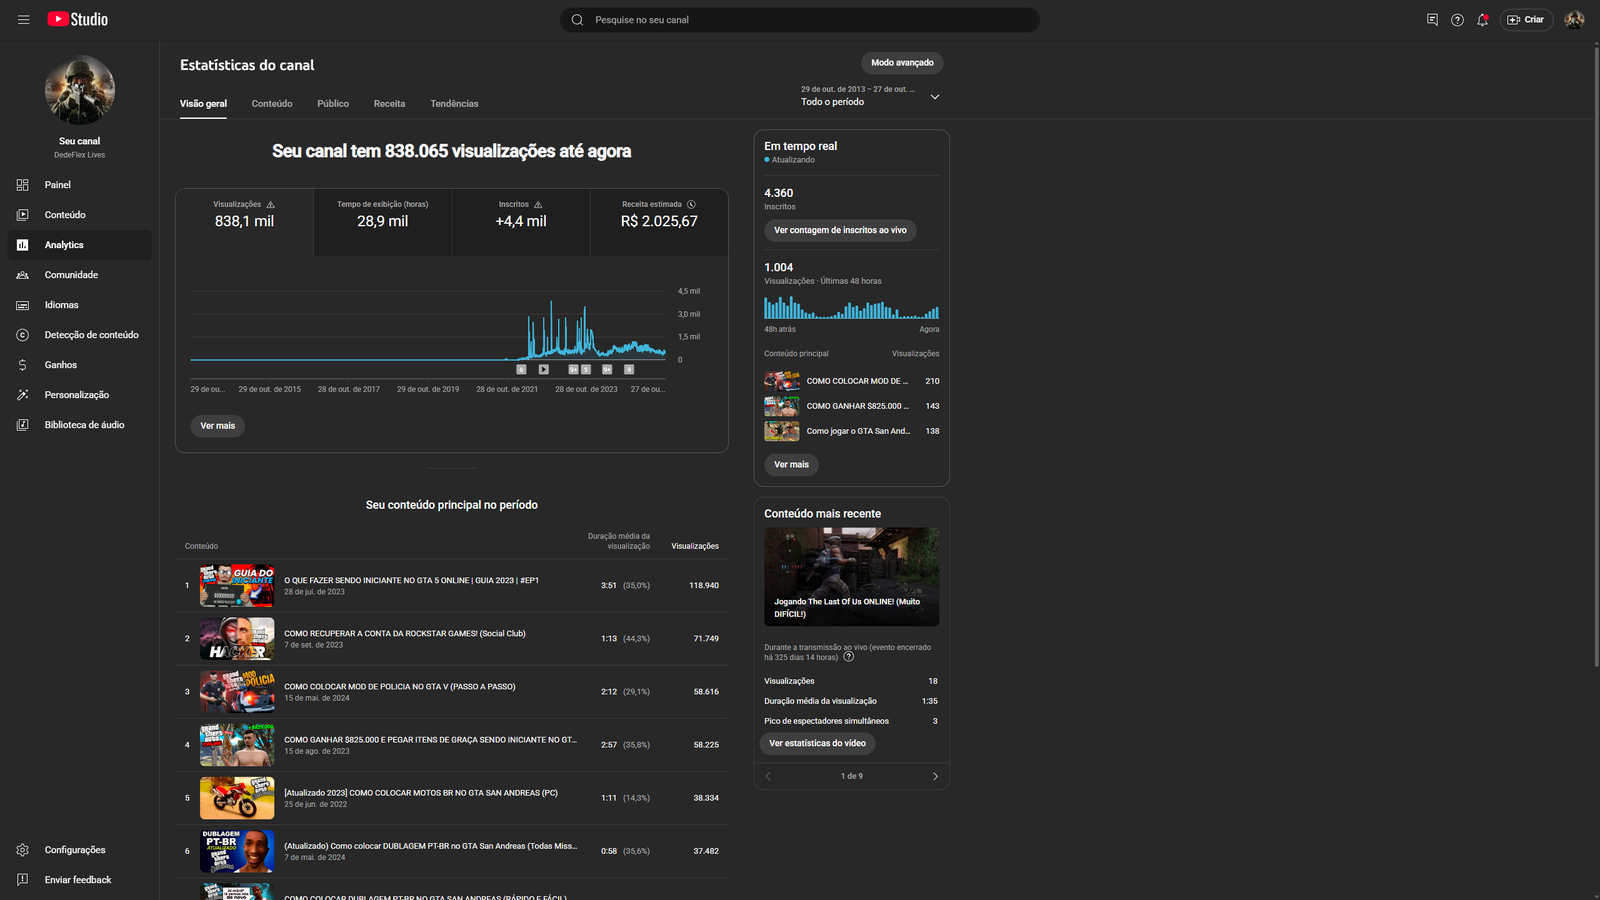Open Biblioteca de áudio sidebar icon
This screenshot has width=1600, height=900.
coord(23,425)
